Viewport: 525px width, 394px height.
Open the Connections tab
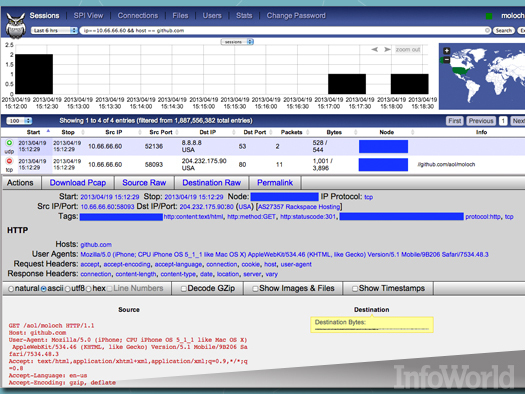tap(138, 15)
